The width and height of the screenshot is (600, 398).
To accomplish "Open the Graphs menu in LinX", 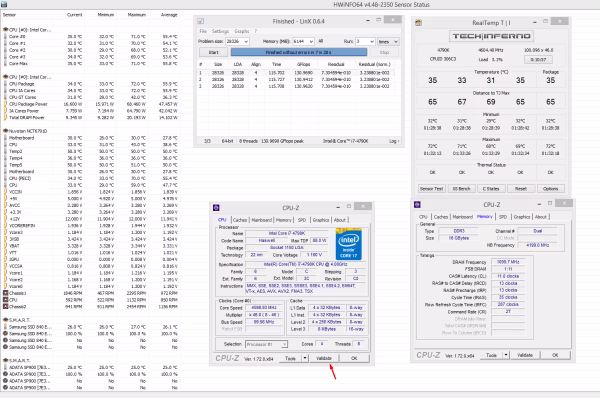I will (241, 31).
